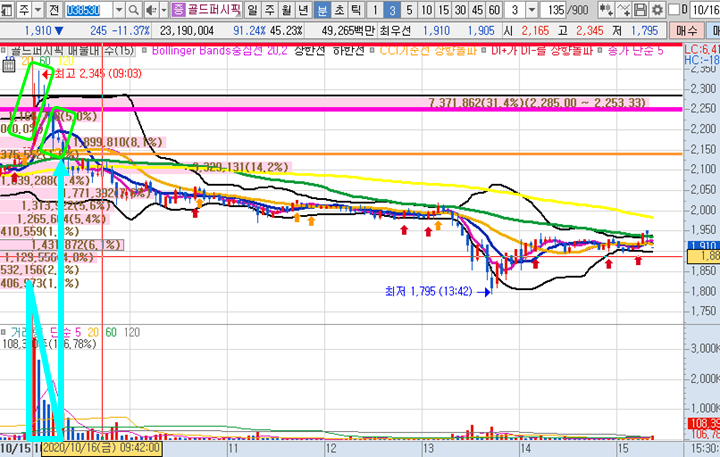Open chart settings gear icon
Screen dimensions: 720x457
point(657,10)
